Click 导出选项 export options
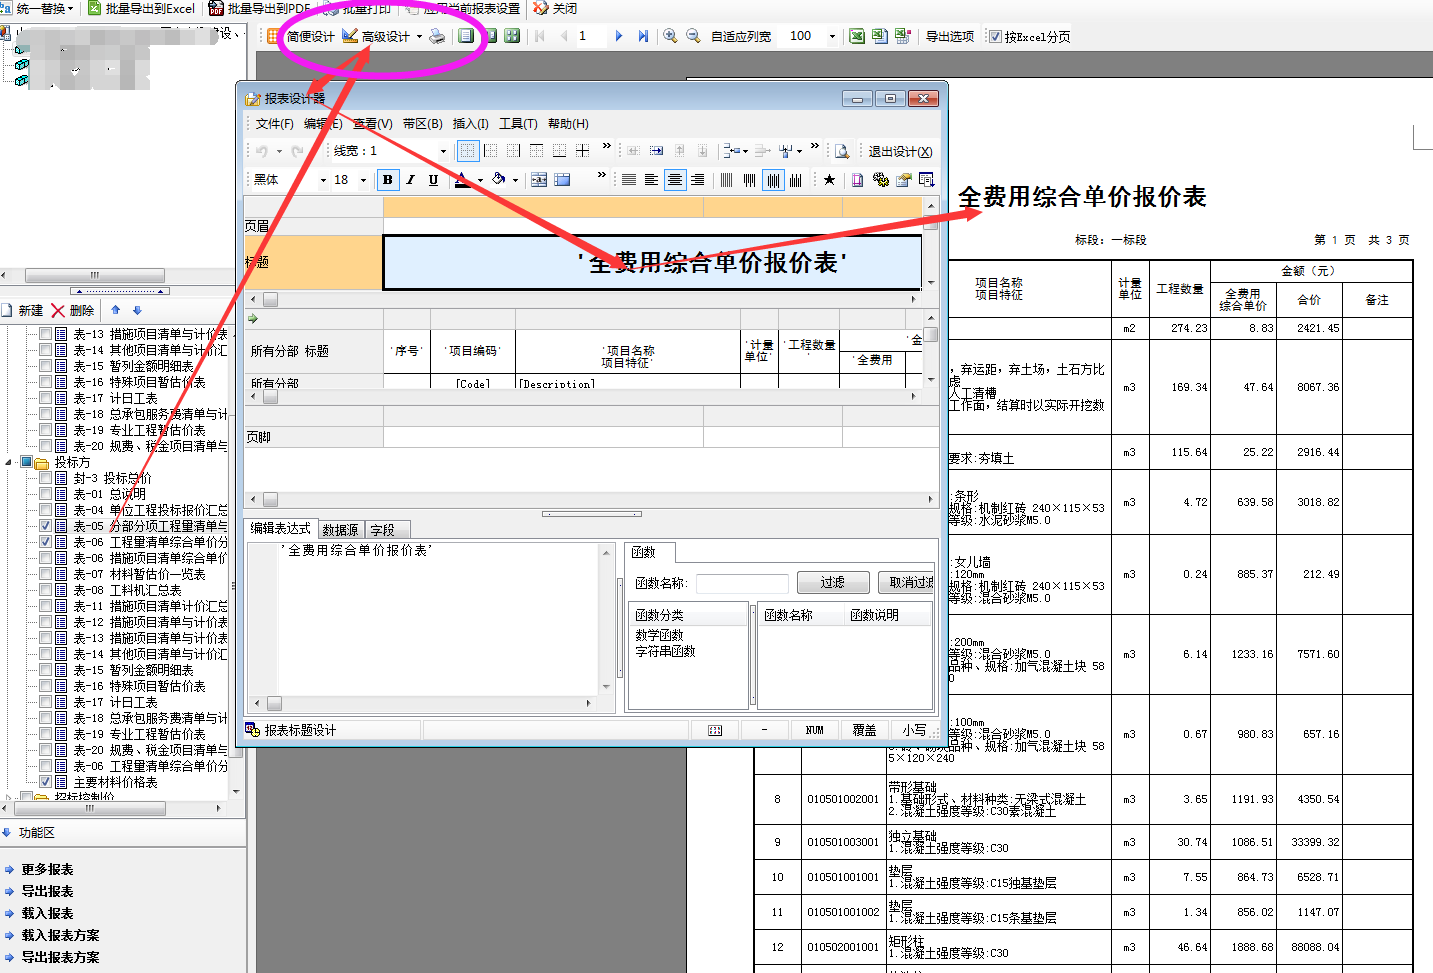Viewport: 1433px width, 973px height. point(949,36)
